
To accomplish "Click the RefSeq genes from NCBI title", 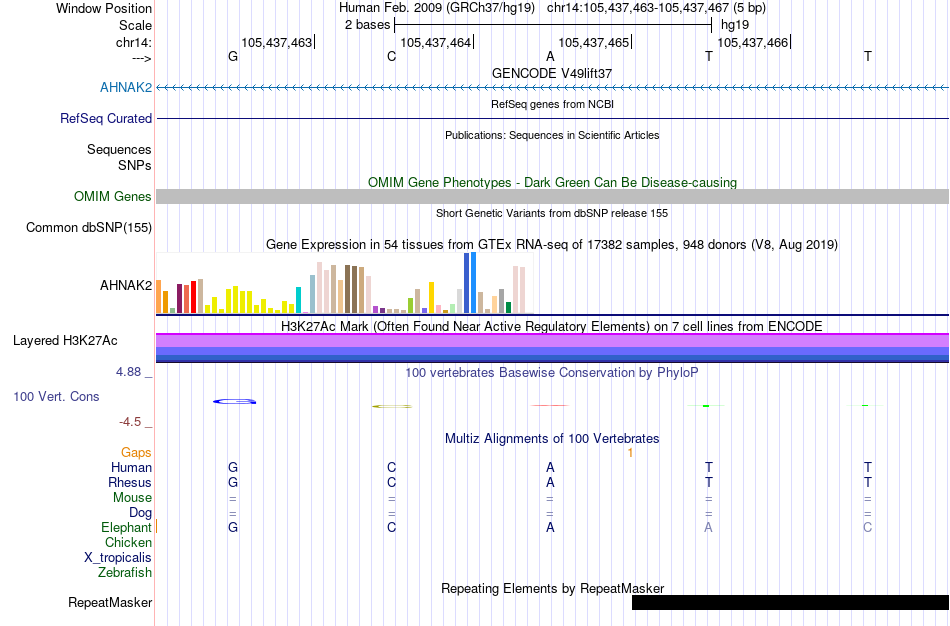I will click(x=553, y=104).
